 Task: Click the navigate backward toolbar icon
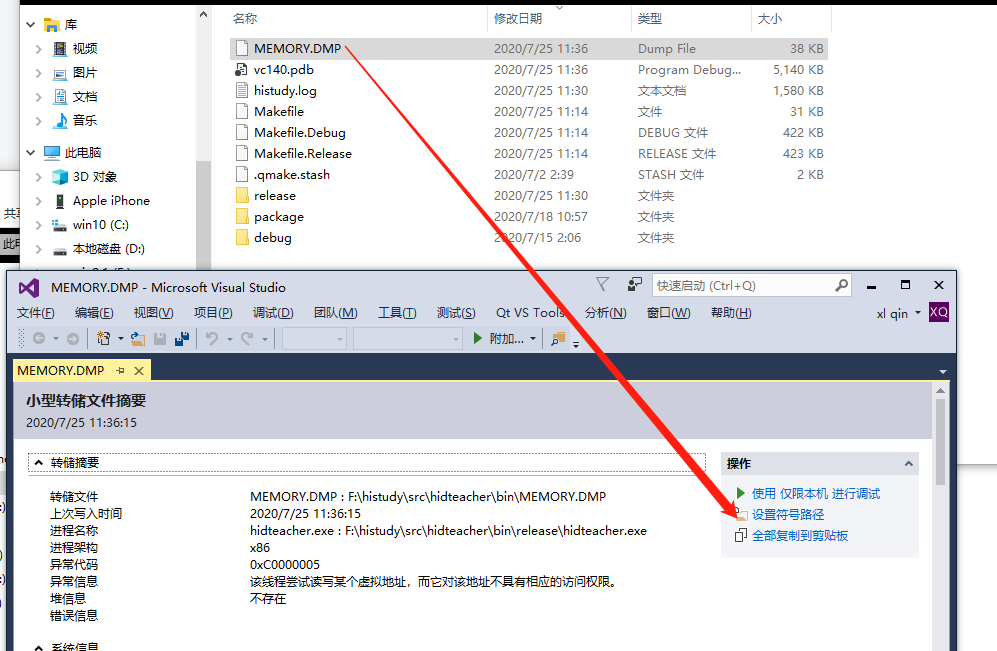(39, 339)
